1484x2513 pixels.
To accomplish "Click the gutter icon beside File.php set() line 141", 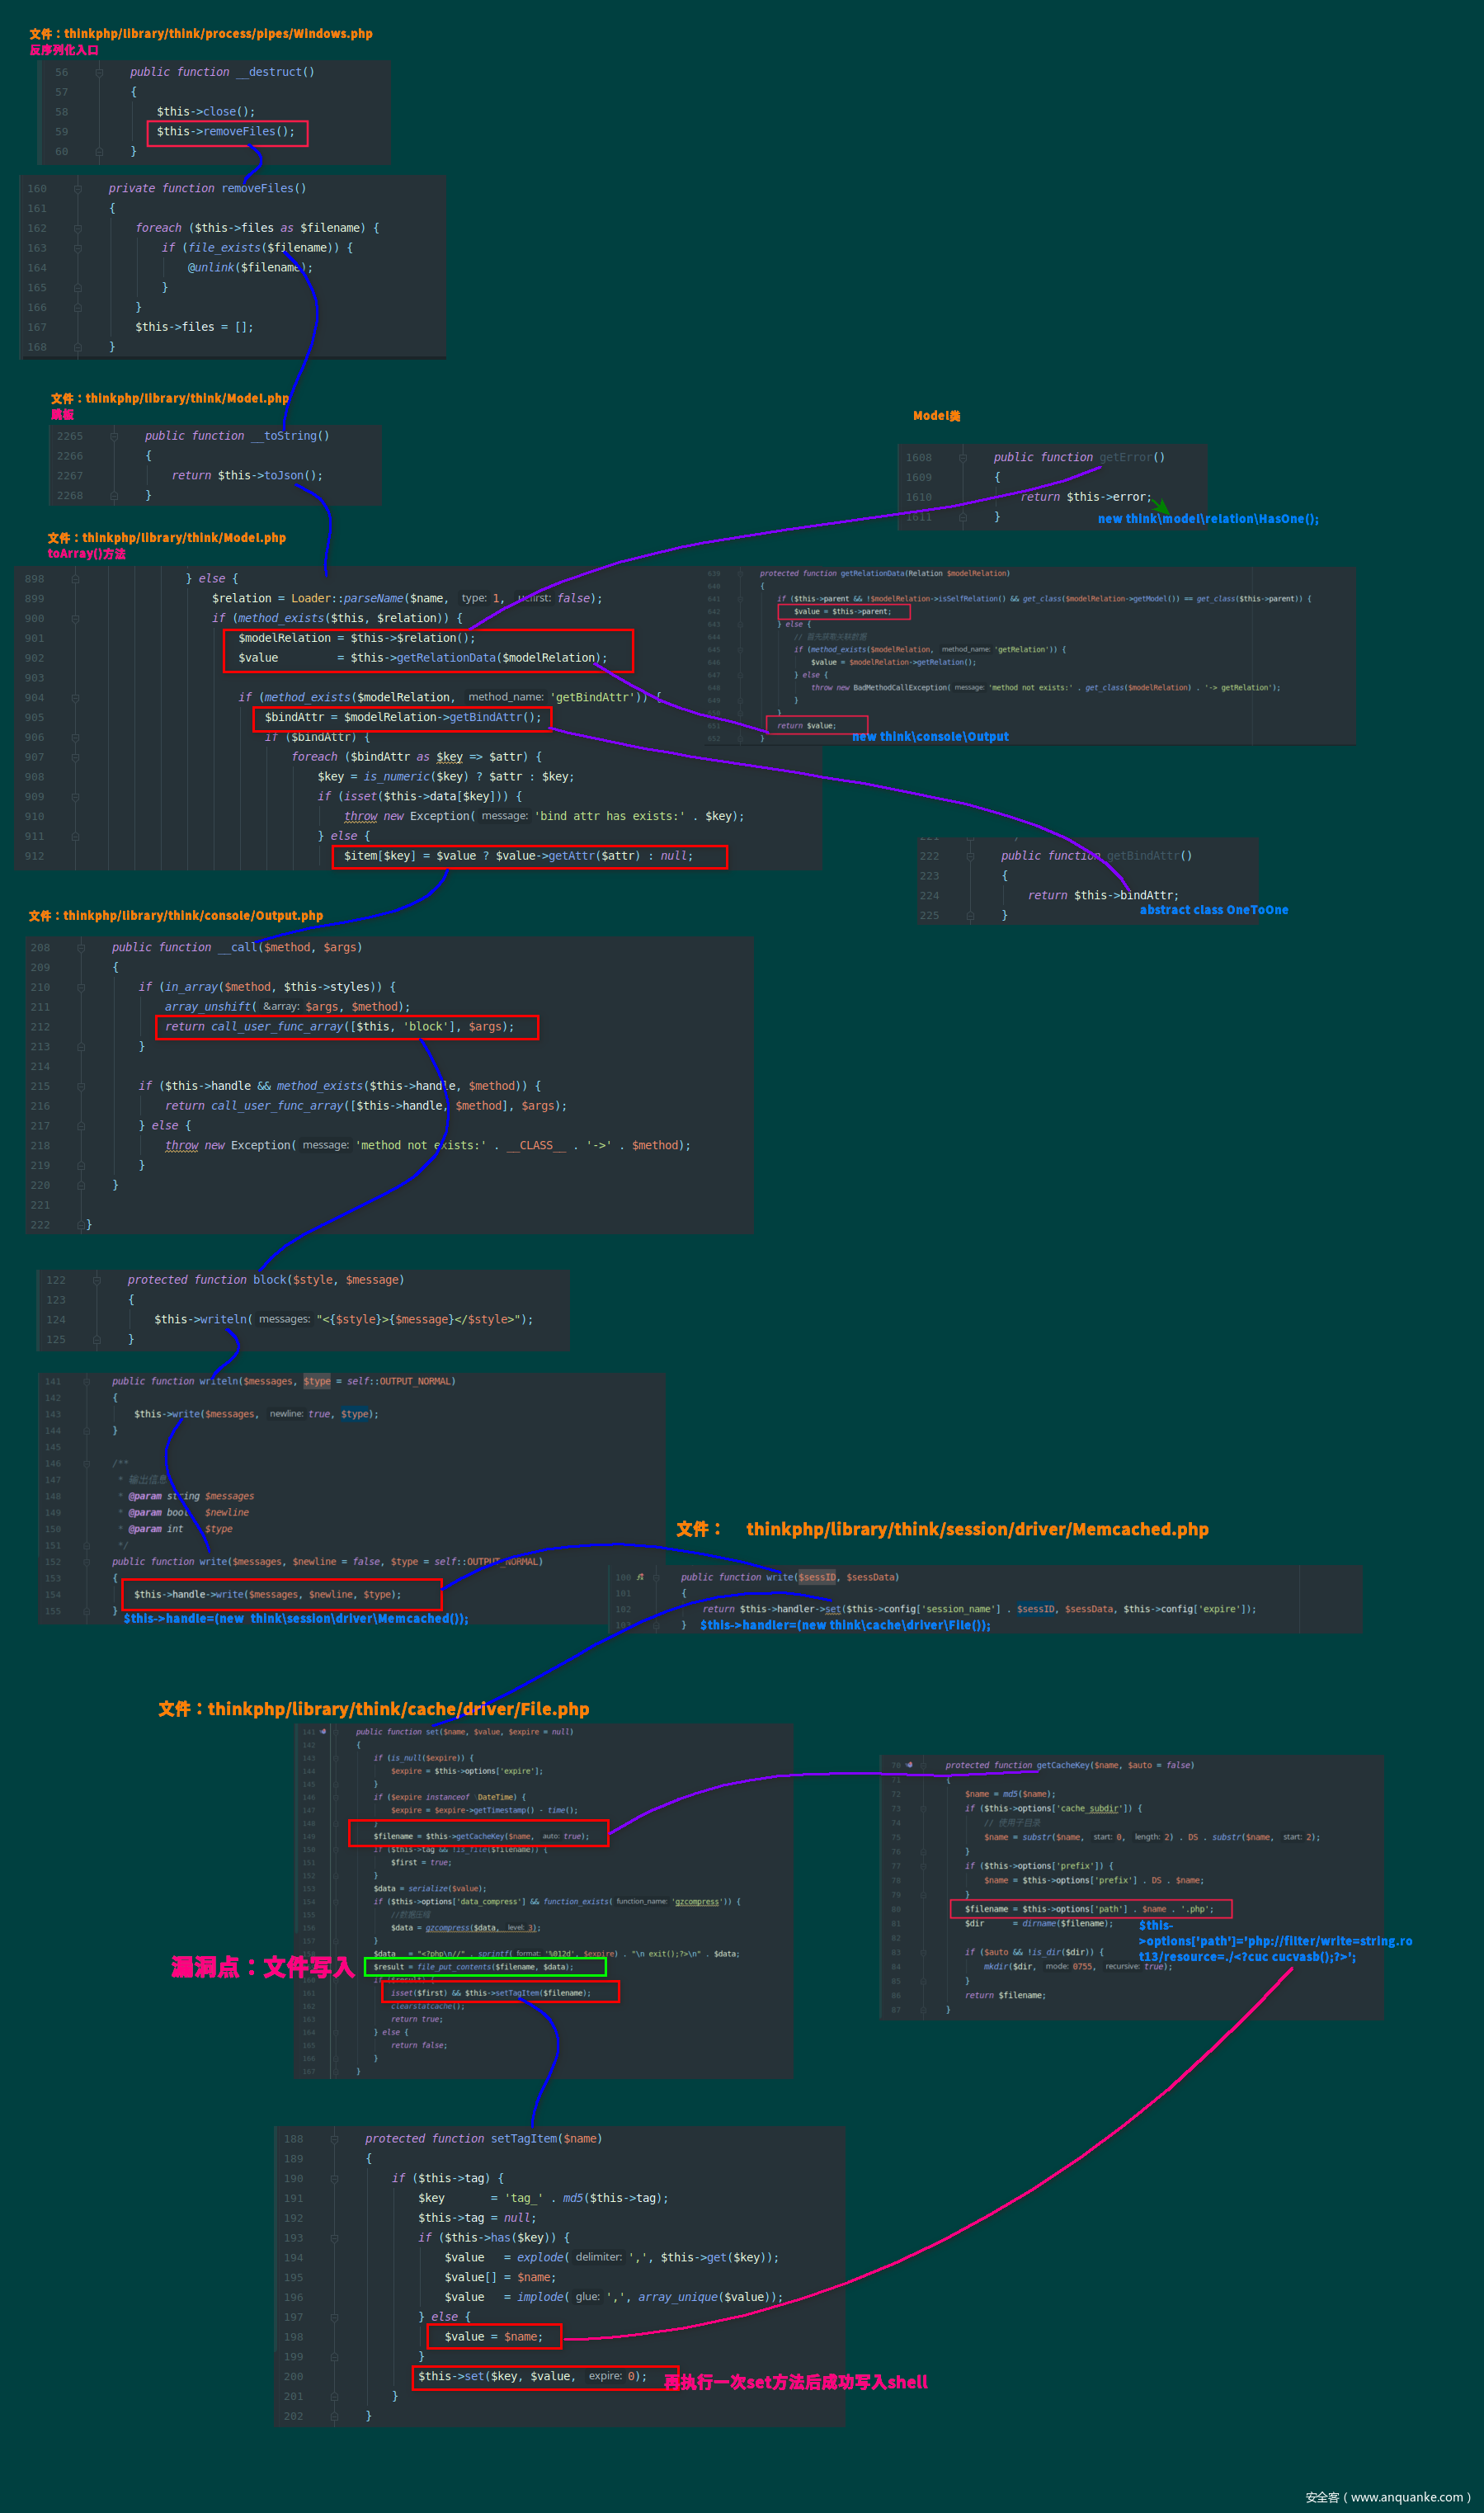I will (323, 1732).
